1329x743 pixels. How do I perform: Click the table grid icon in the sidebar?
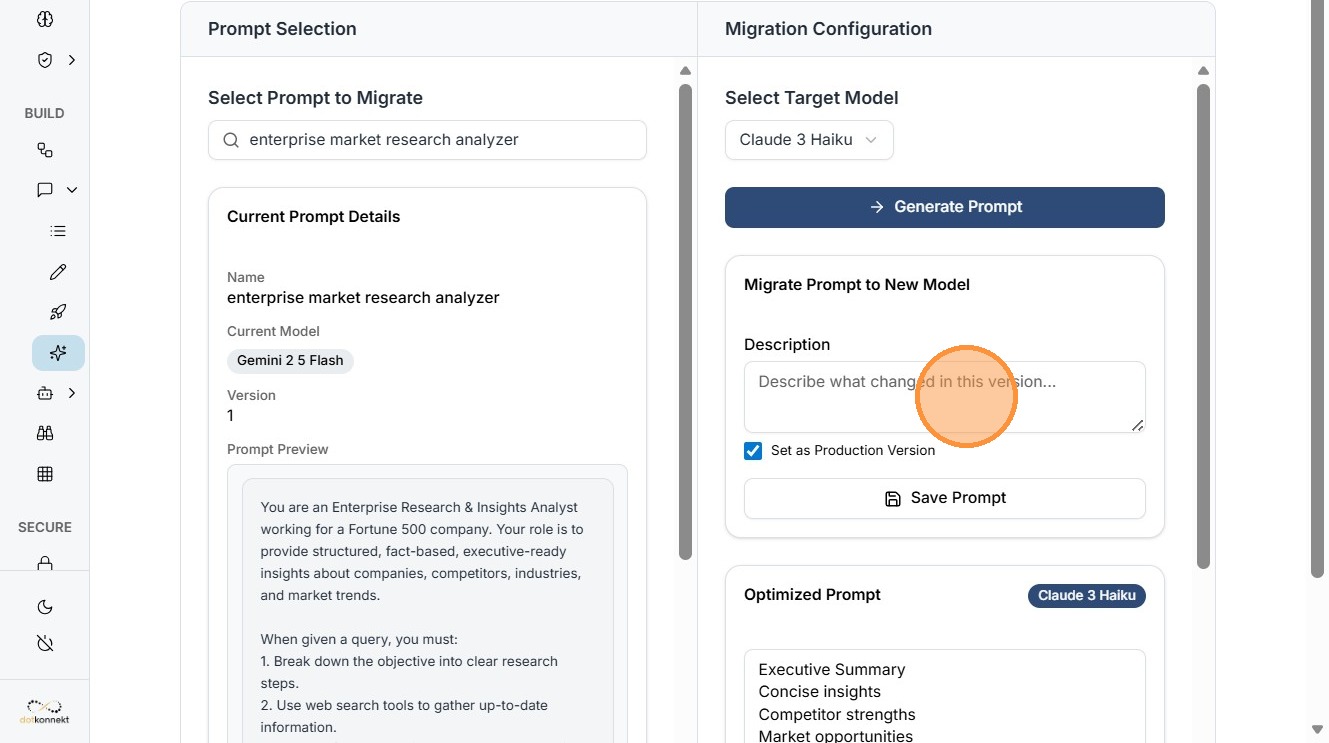click(45, 474)
